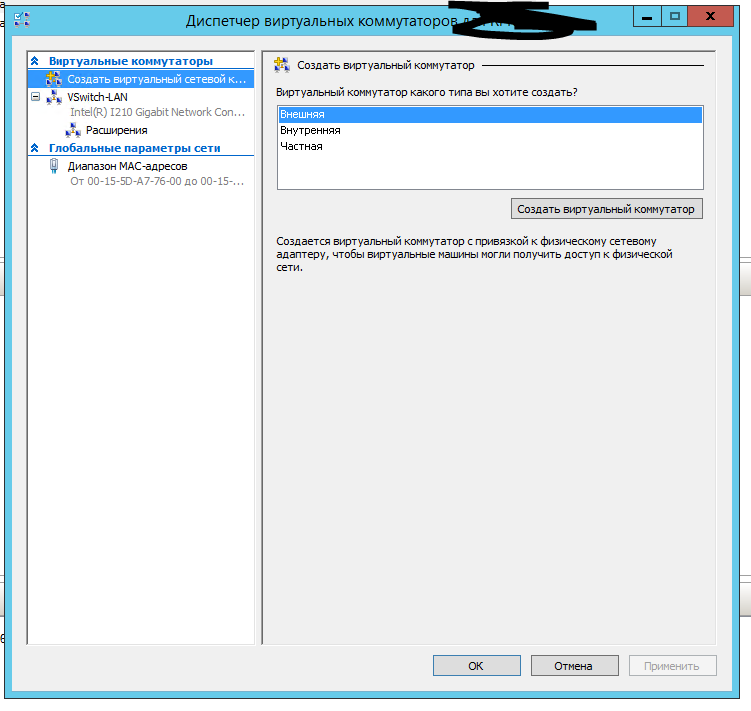Collapse the Виртуальные коммутаторы section chevron
The image size is (751, 711).
click(x=35, y=62)
